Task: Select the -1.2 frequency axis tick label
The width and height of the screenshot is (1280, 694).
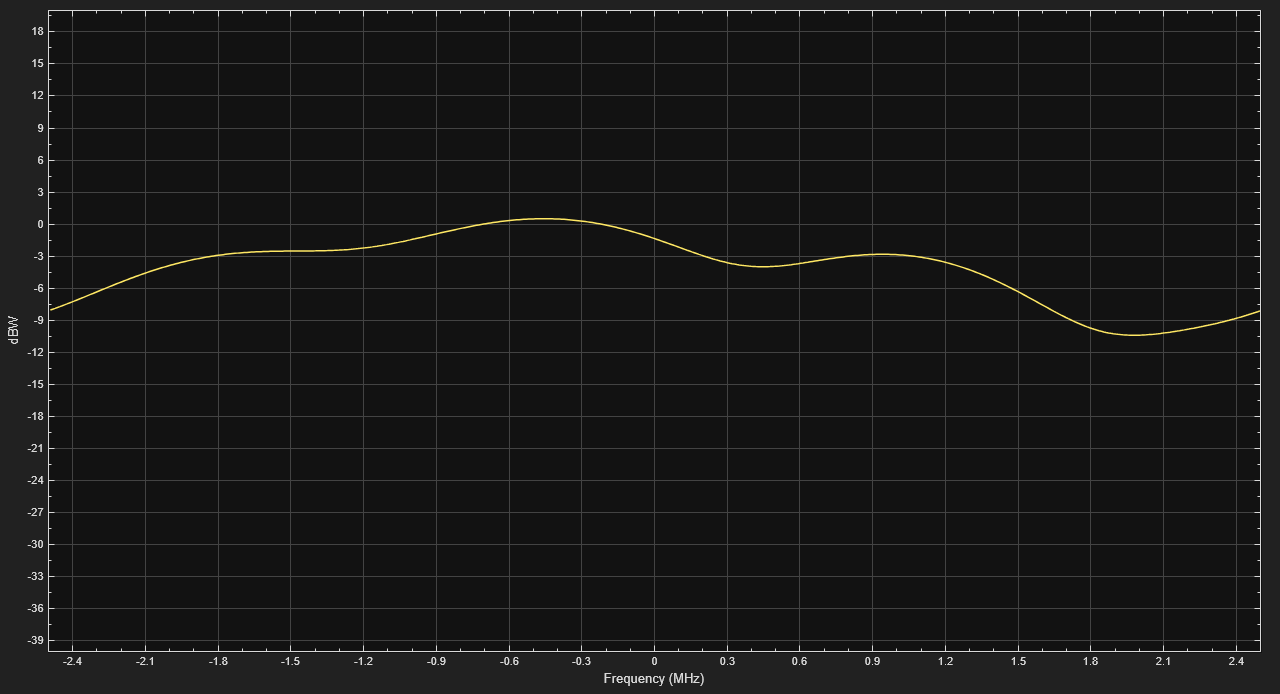Action: tap(363, 661)
